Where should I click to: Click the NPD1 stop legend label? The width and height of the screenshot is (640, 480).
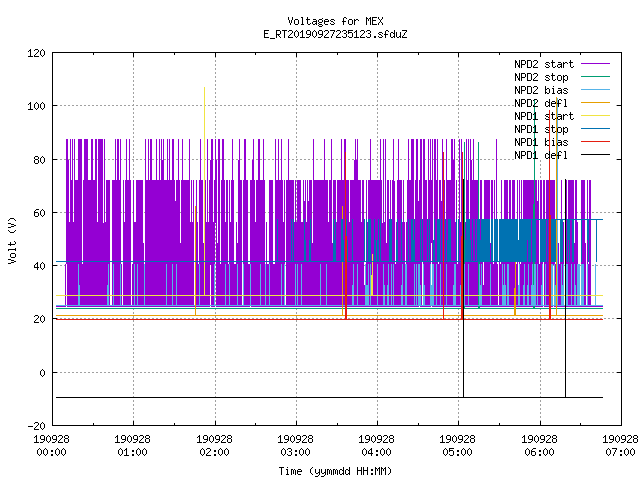click(541, 129)
